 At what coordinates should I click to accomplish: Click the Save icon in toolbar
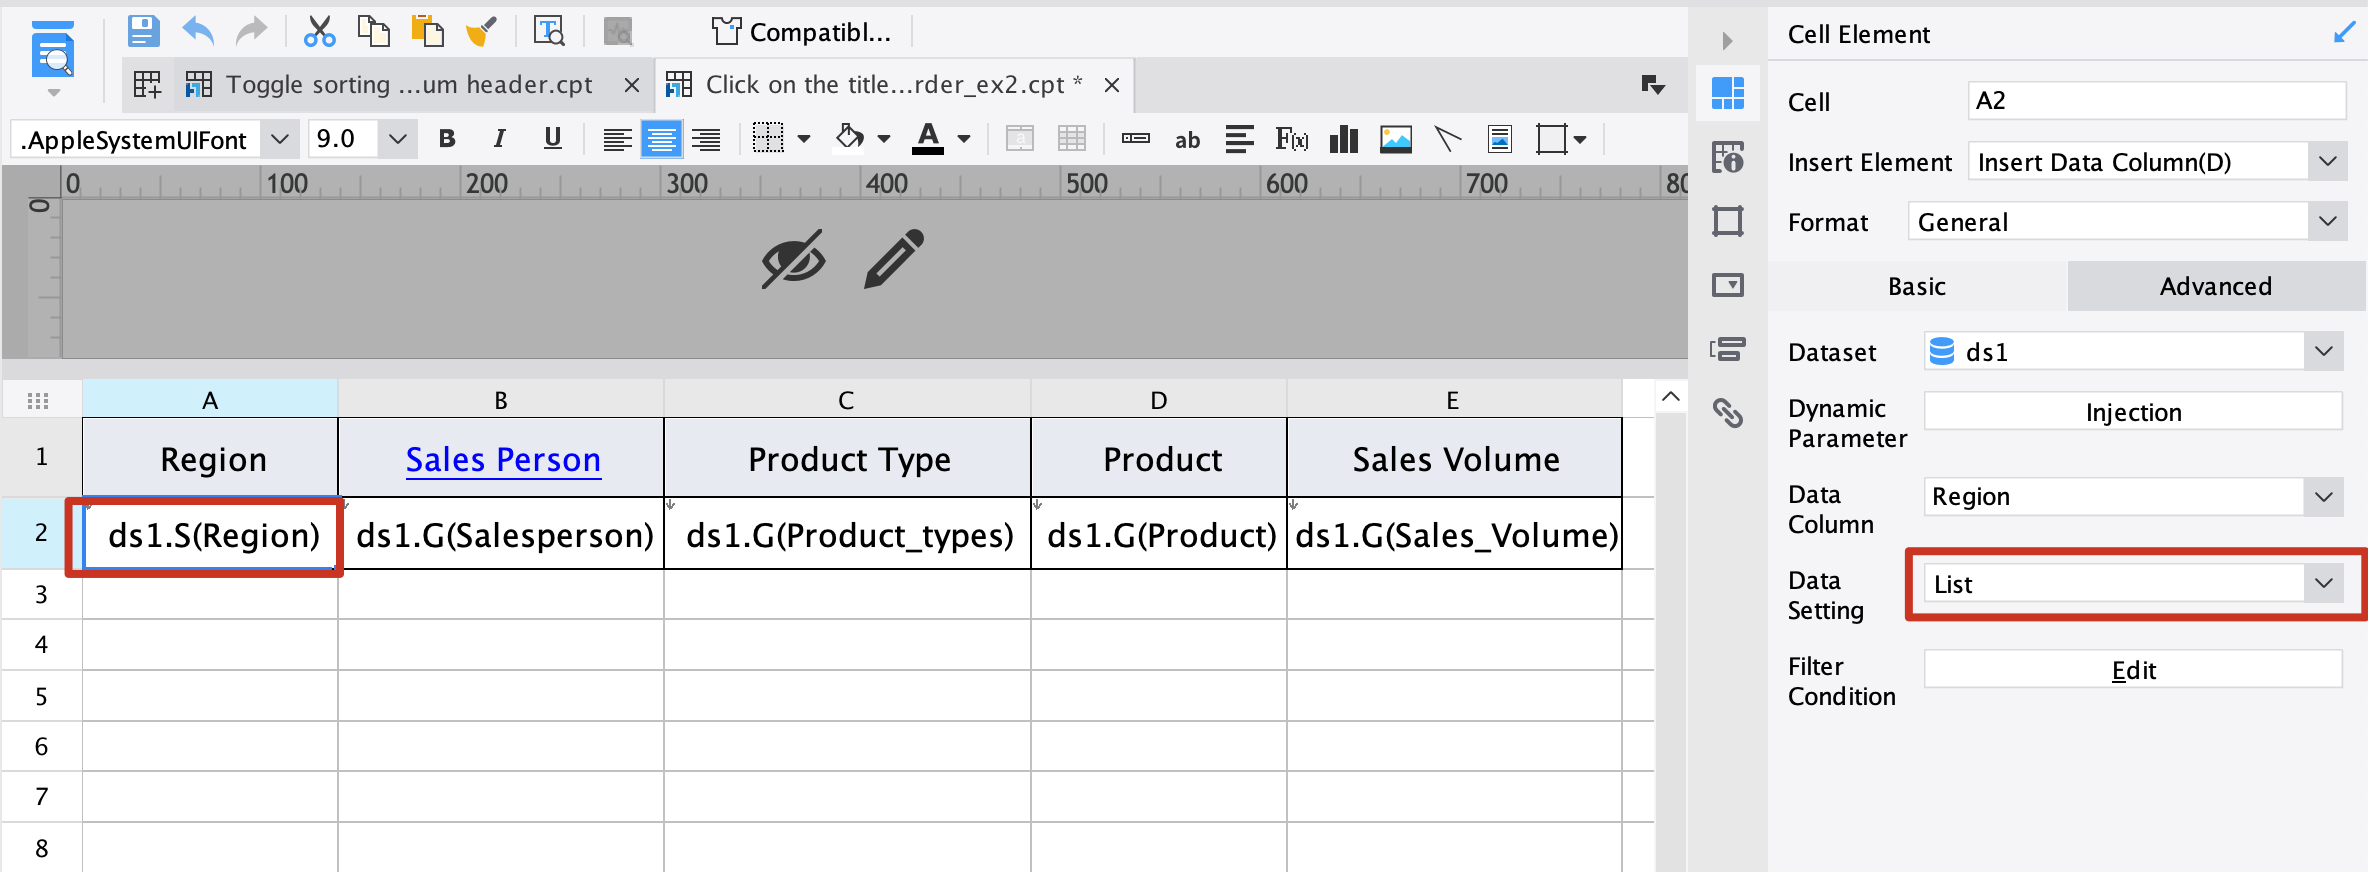[143, 31]
